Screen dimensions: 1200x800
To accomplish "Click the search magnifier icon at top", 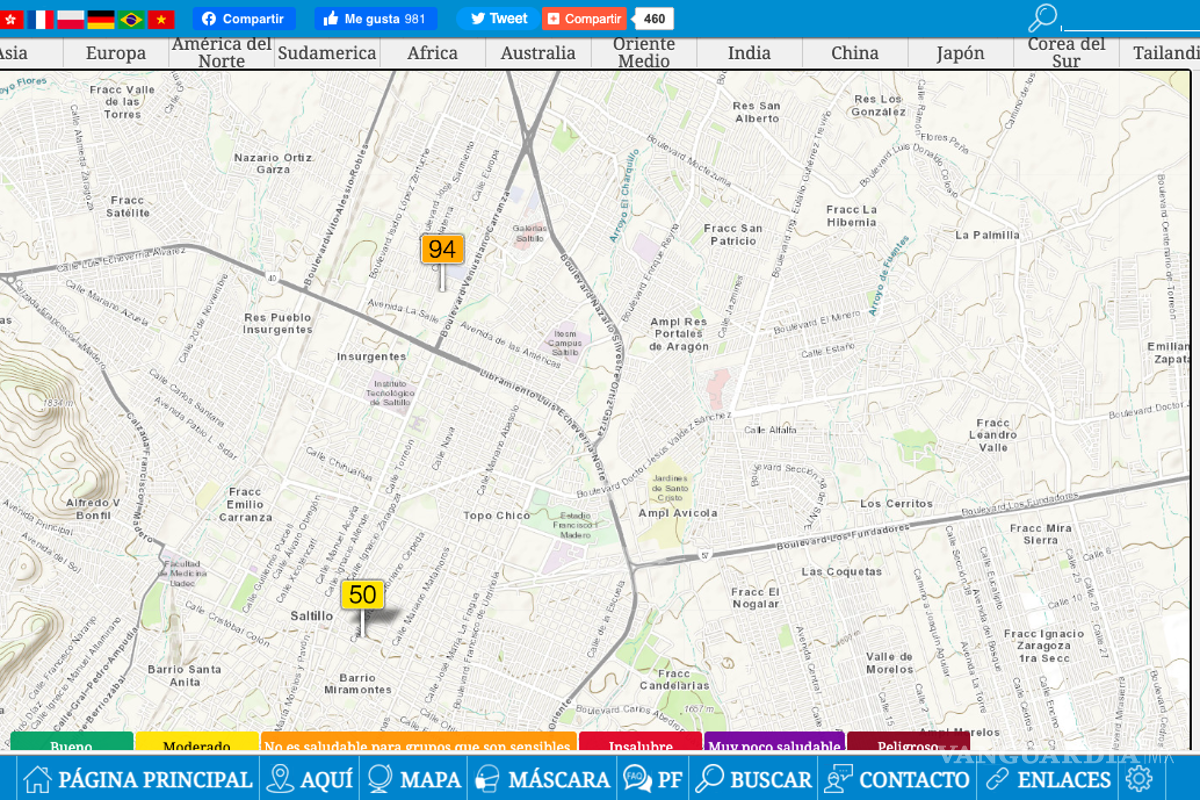I will 1043,18.
